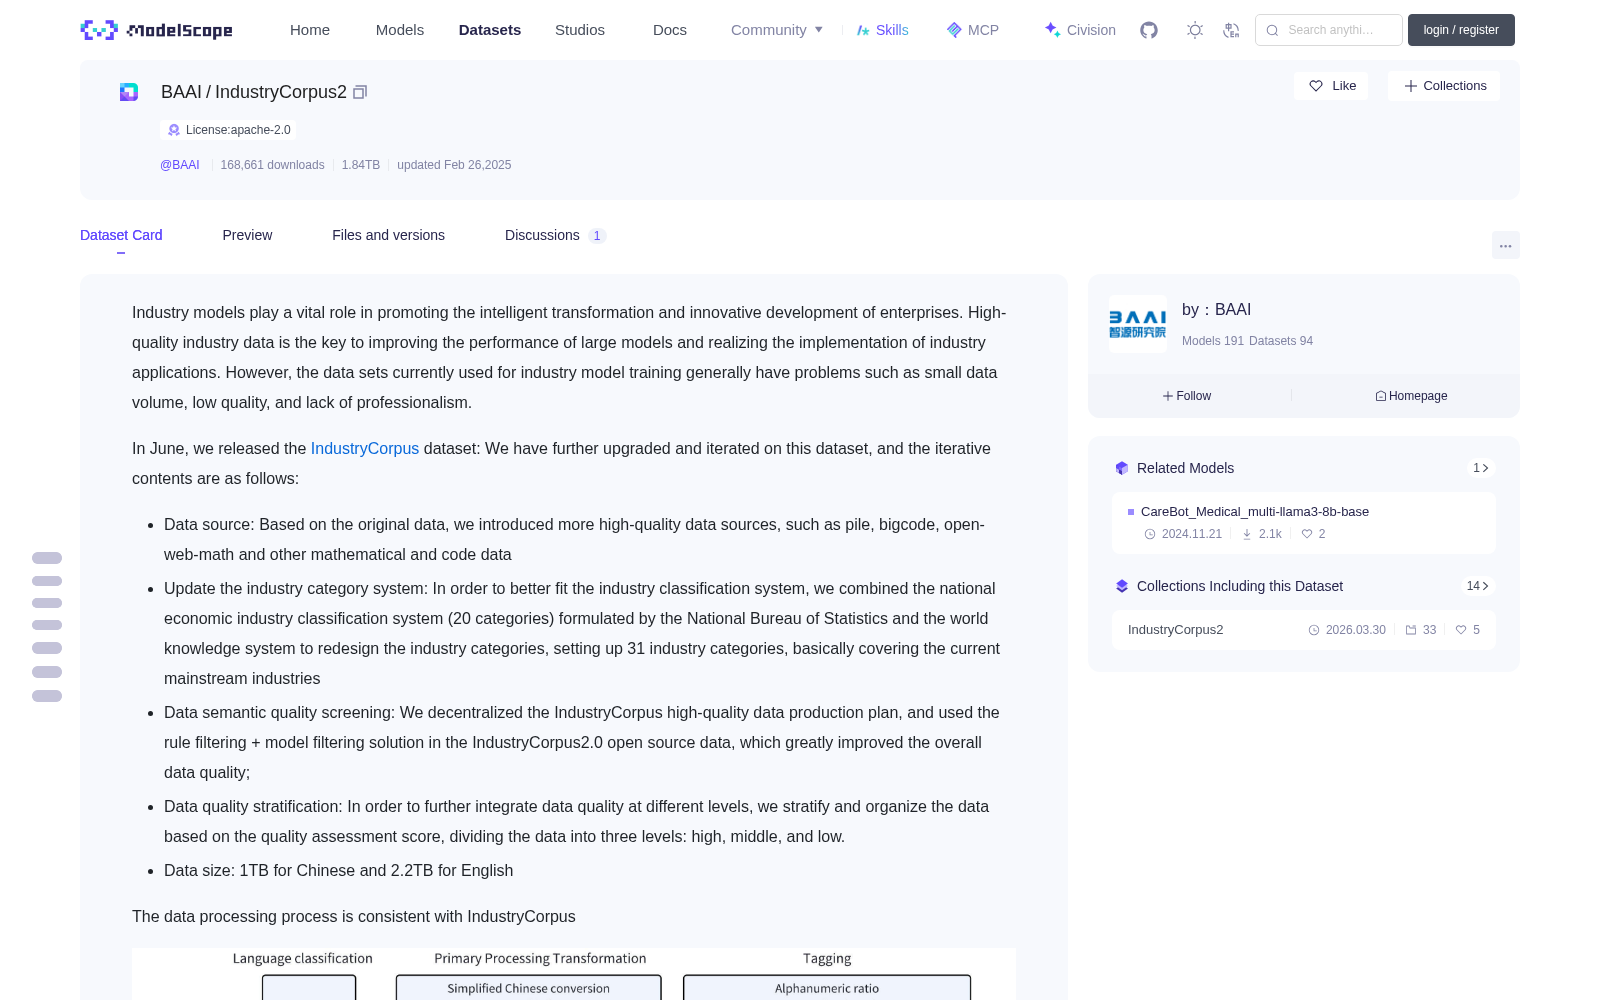The height and width of the screenshot is (1000, 1600).
Task: Open the Models navigation item
Action: (400, 30)
